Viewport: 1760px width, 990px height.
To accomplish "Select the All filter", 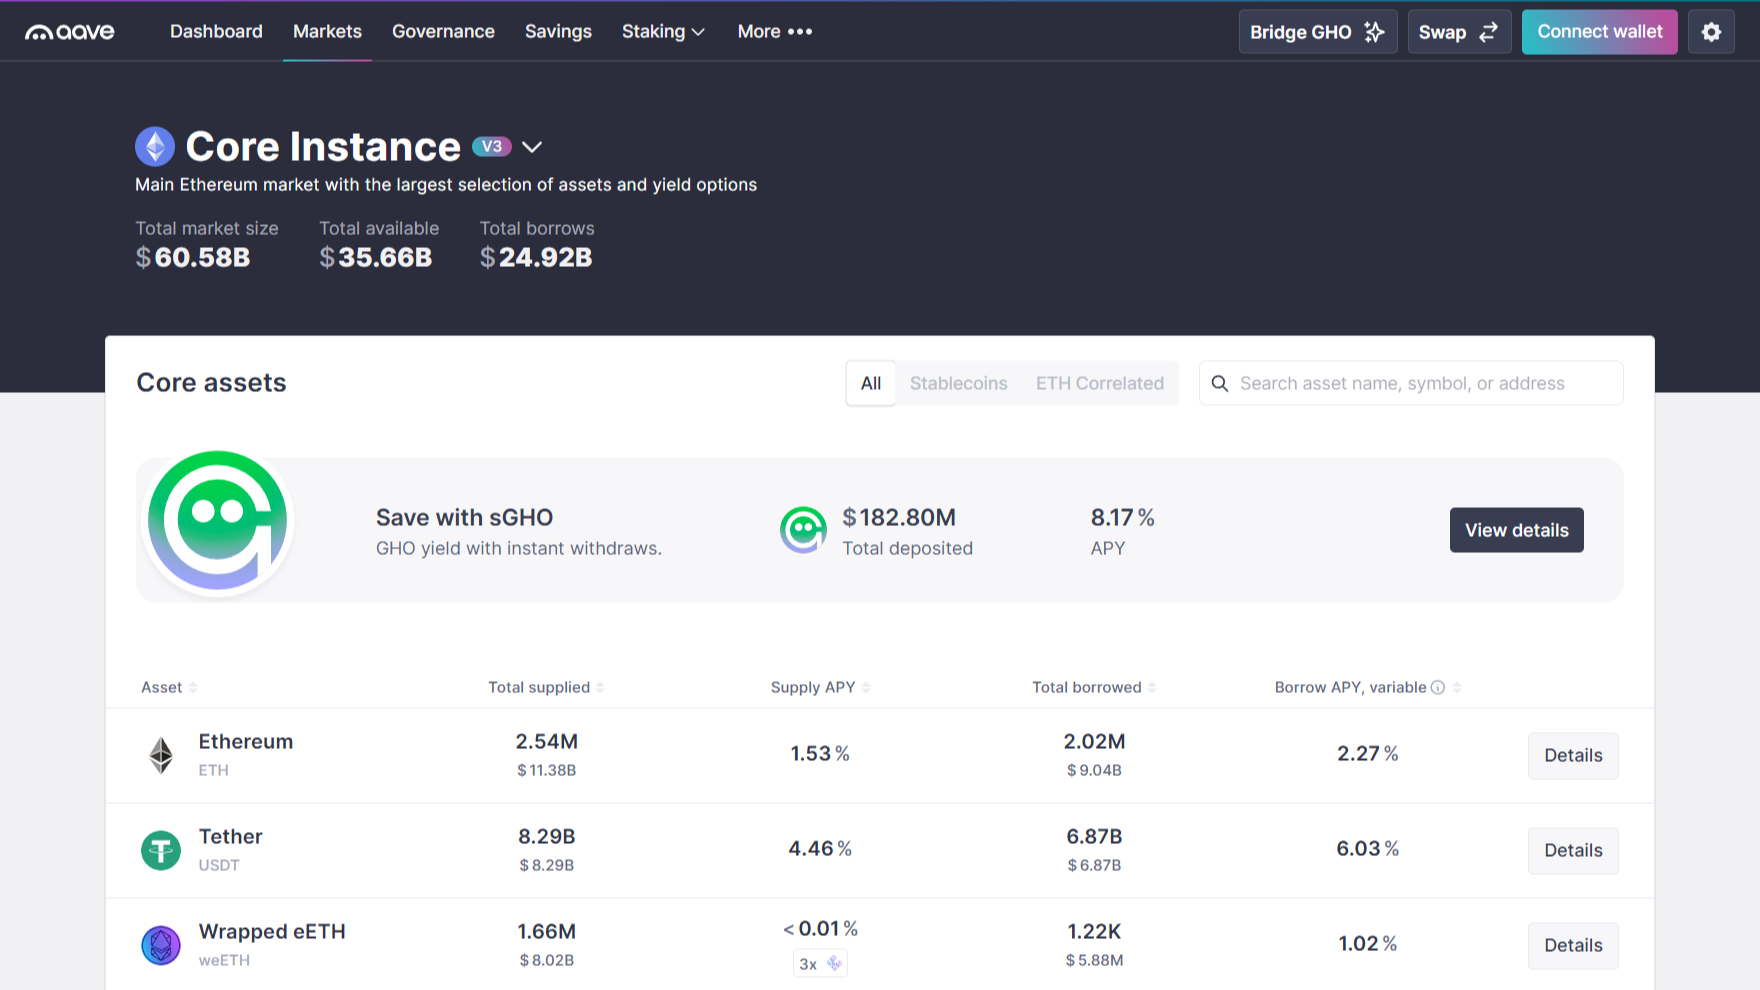I will click(871, 384).
